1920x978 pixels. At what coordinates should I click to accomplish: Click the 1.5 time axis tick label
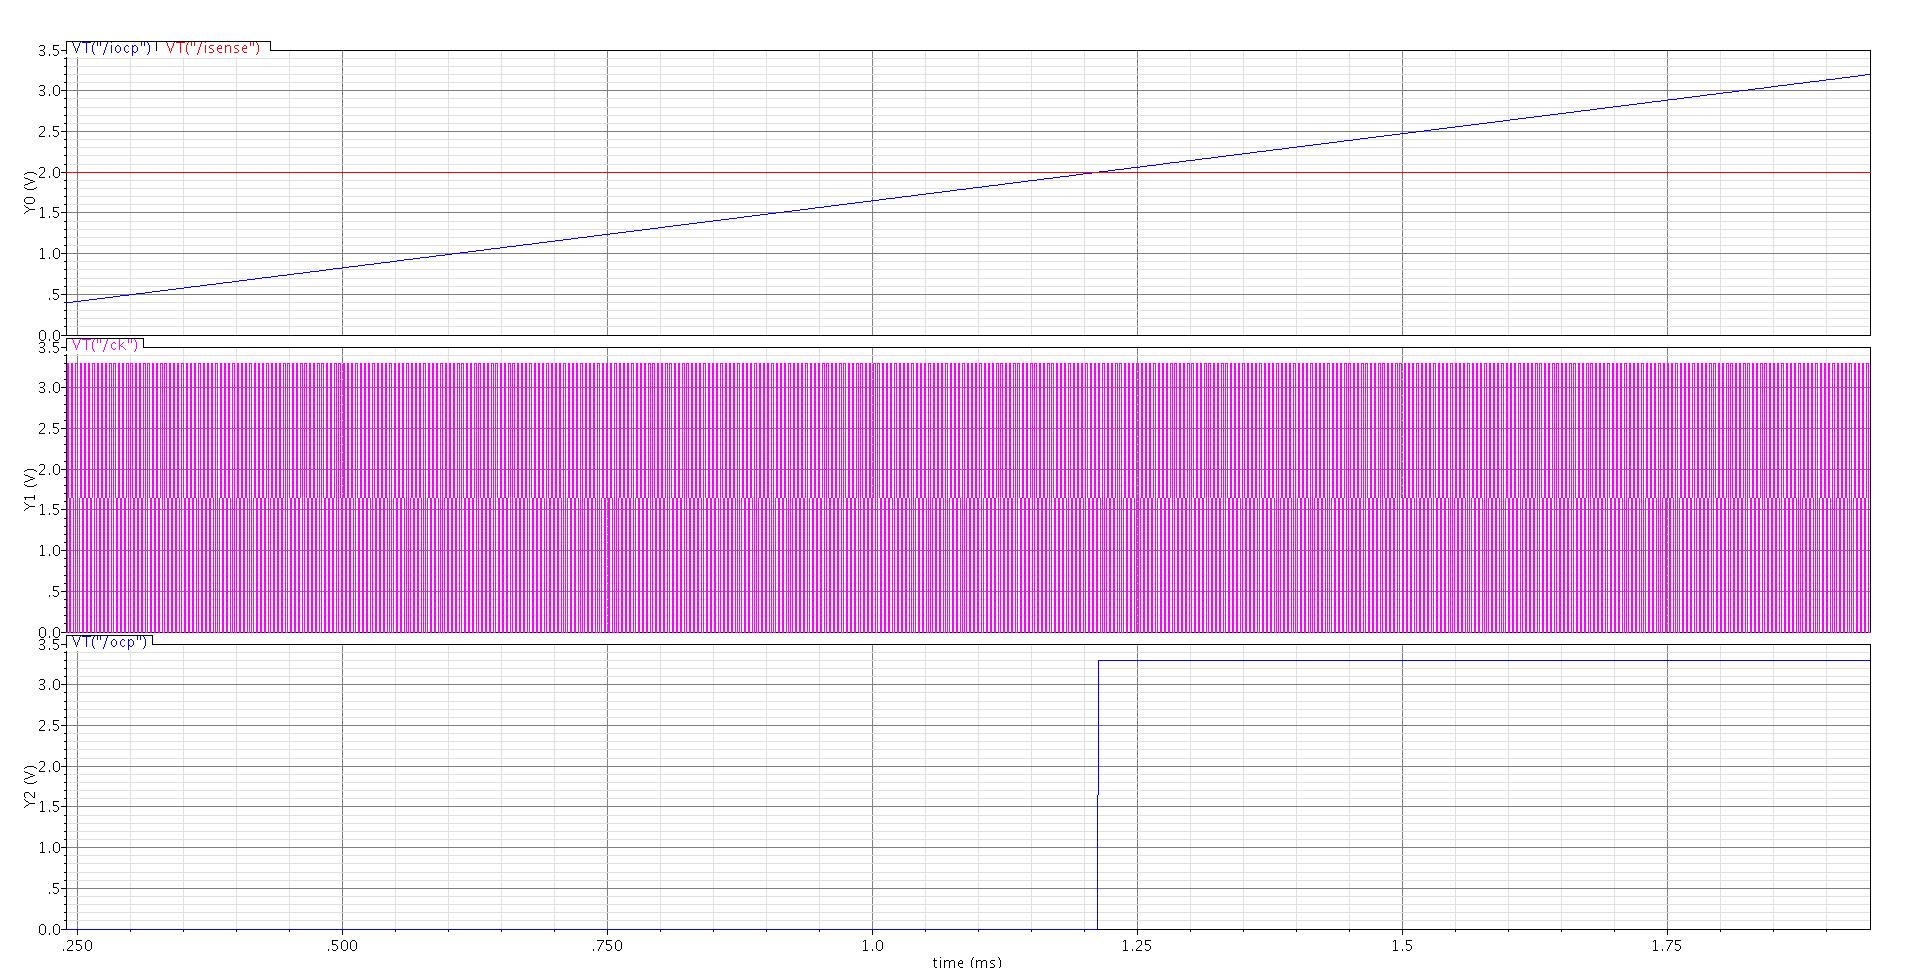[x=1402, y=945]
